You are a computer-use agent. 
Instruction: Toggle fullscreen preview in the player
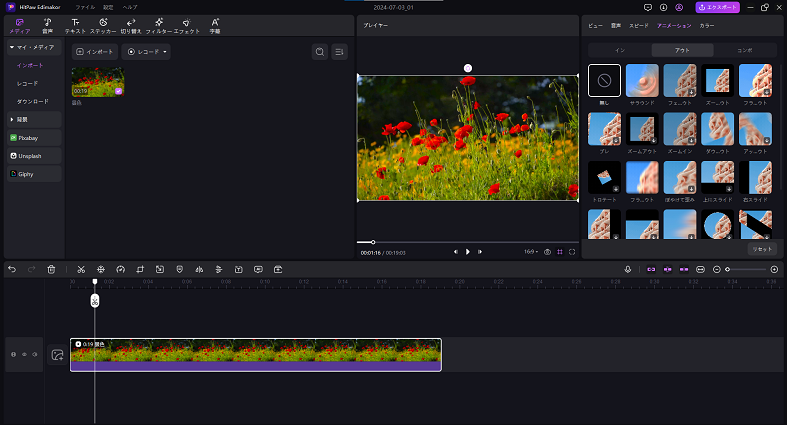coord(572,252)
